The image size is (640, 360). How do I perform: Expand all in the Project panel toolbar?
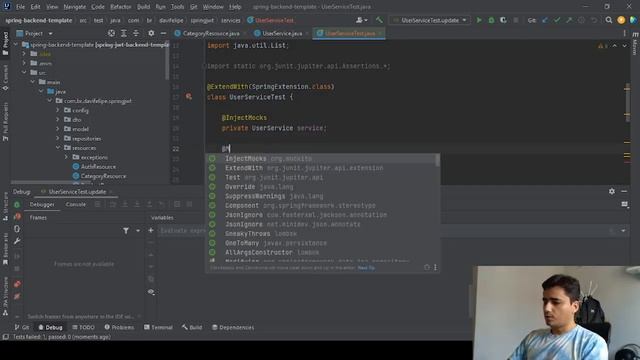124,33
